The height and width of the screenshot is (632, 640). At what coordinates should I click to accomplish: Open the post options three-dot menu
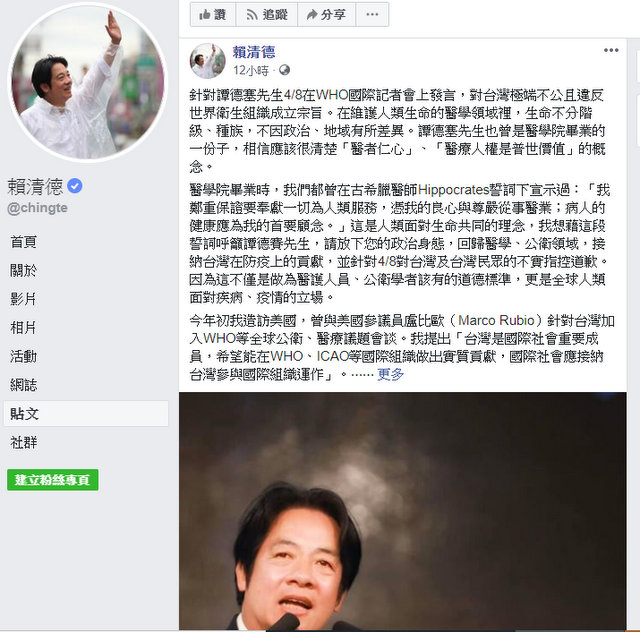pyautogui.click(x=611, y=50)
